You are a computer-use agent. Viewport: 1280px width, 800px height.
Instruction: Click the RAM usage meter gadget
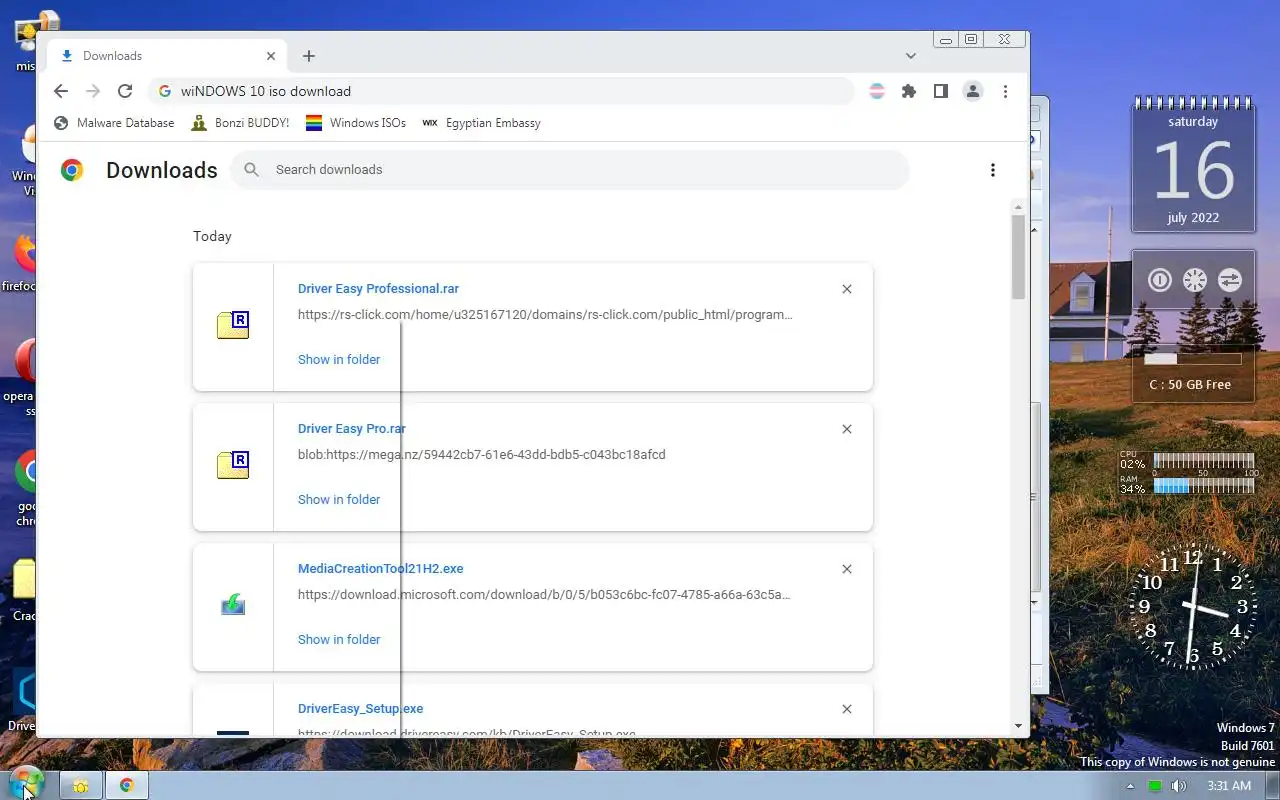coord(1187,485)
